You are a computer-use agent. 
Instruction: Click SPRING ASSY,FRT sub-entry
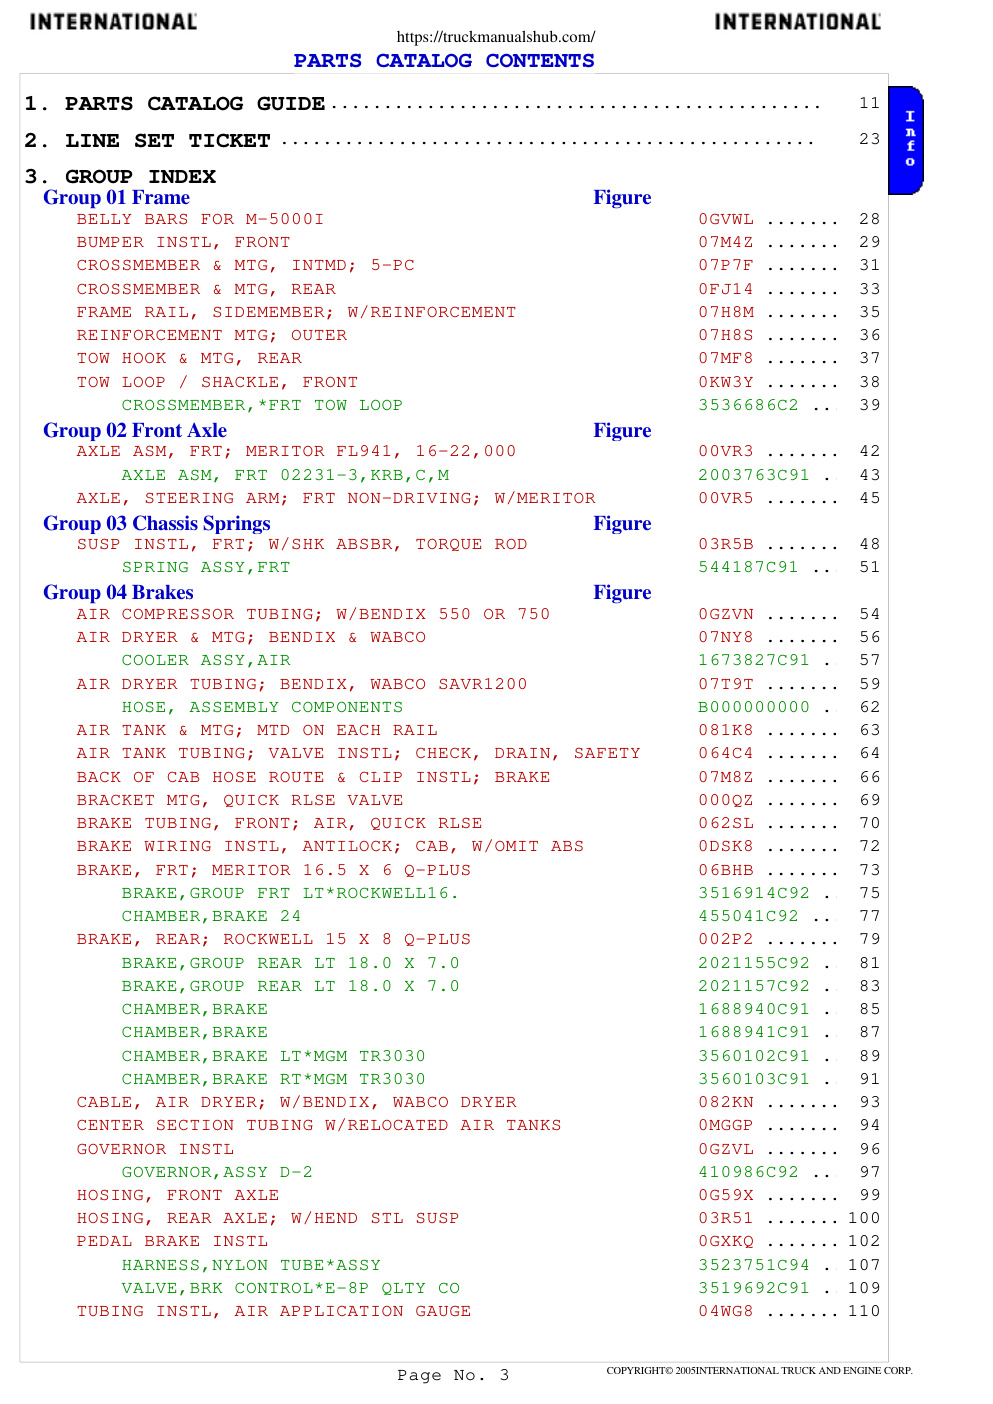[206, 567]
